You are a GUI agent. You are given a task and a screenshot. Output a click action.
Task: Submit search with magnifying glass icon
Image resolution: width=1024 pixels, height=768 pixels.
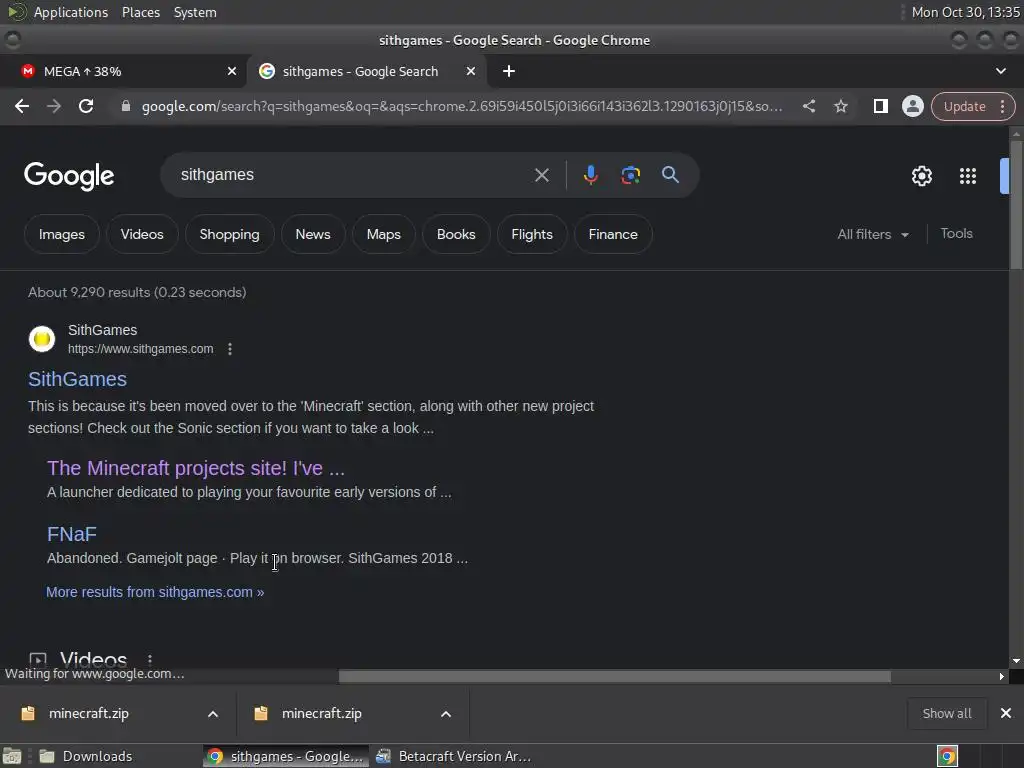click(670, 174)
